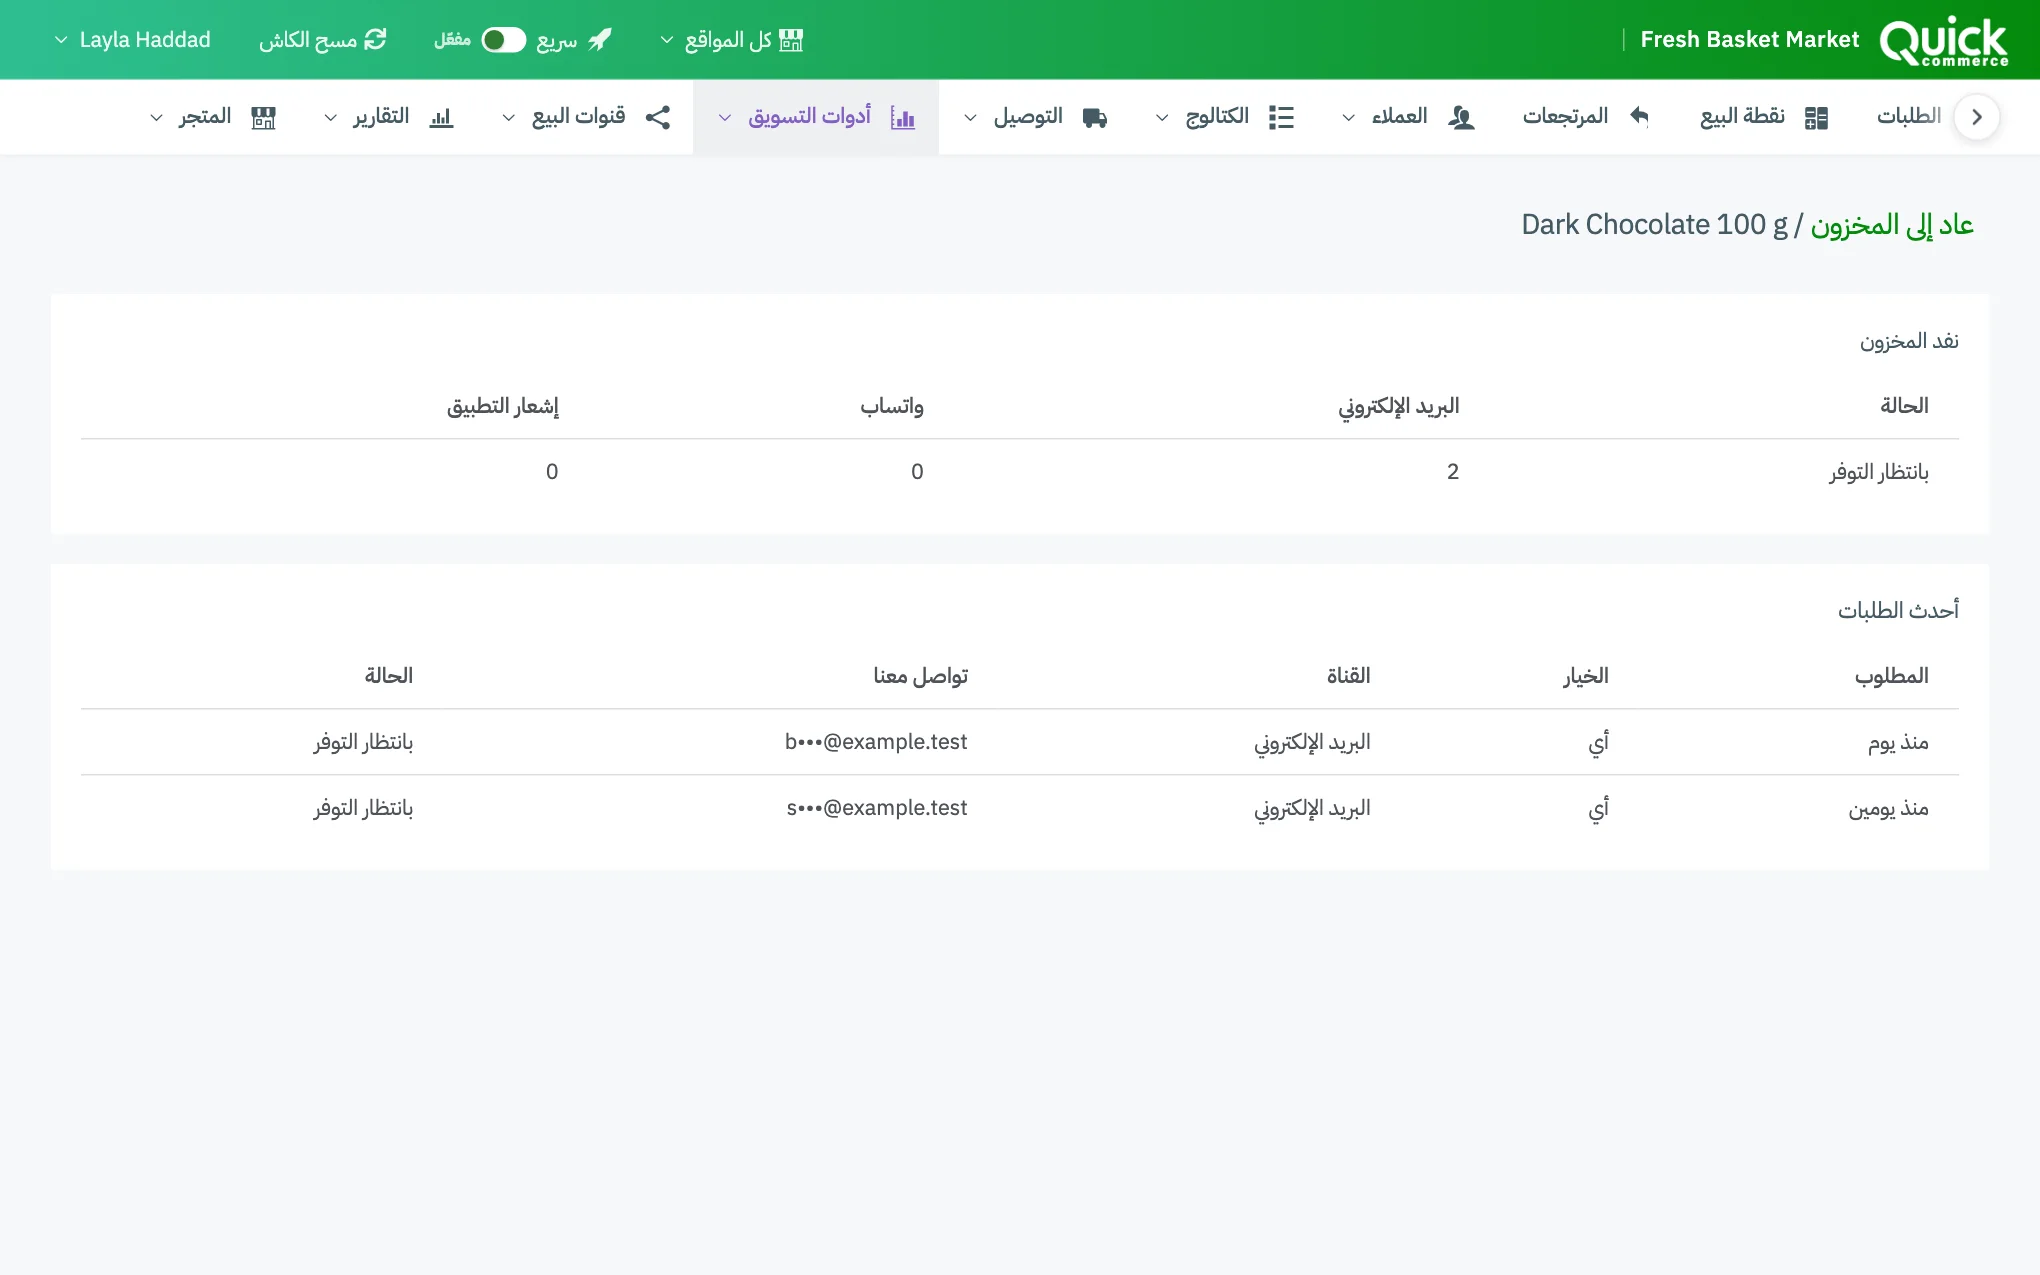The height and width of the screenshot is (1275, 2040).
Task: Click the point-of-sale icon beside نقطة البيع
Action: tap(1816, 117)
